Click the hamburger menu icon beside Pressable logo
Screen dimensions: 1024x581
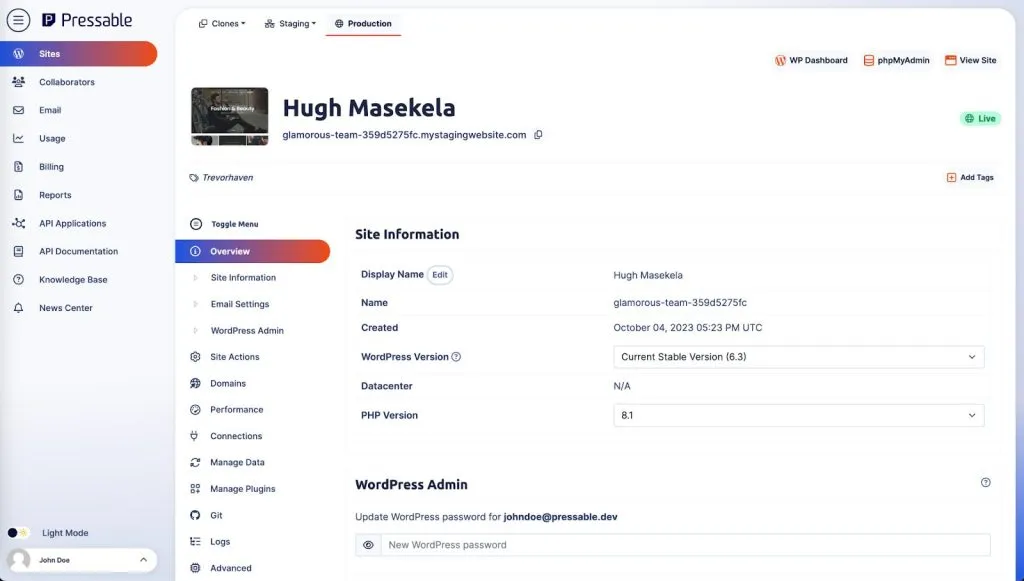(x=18, y=21)
